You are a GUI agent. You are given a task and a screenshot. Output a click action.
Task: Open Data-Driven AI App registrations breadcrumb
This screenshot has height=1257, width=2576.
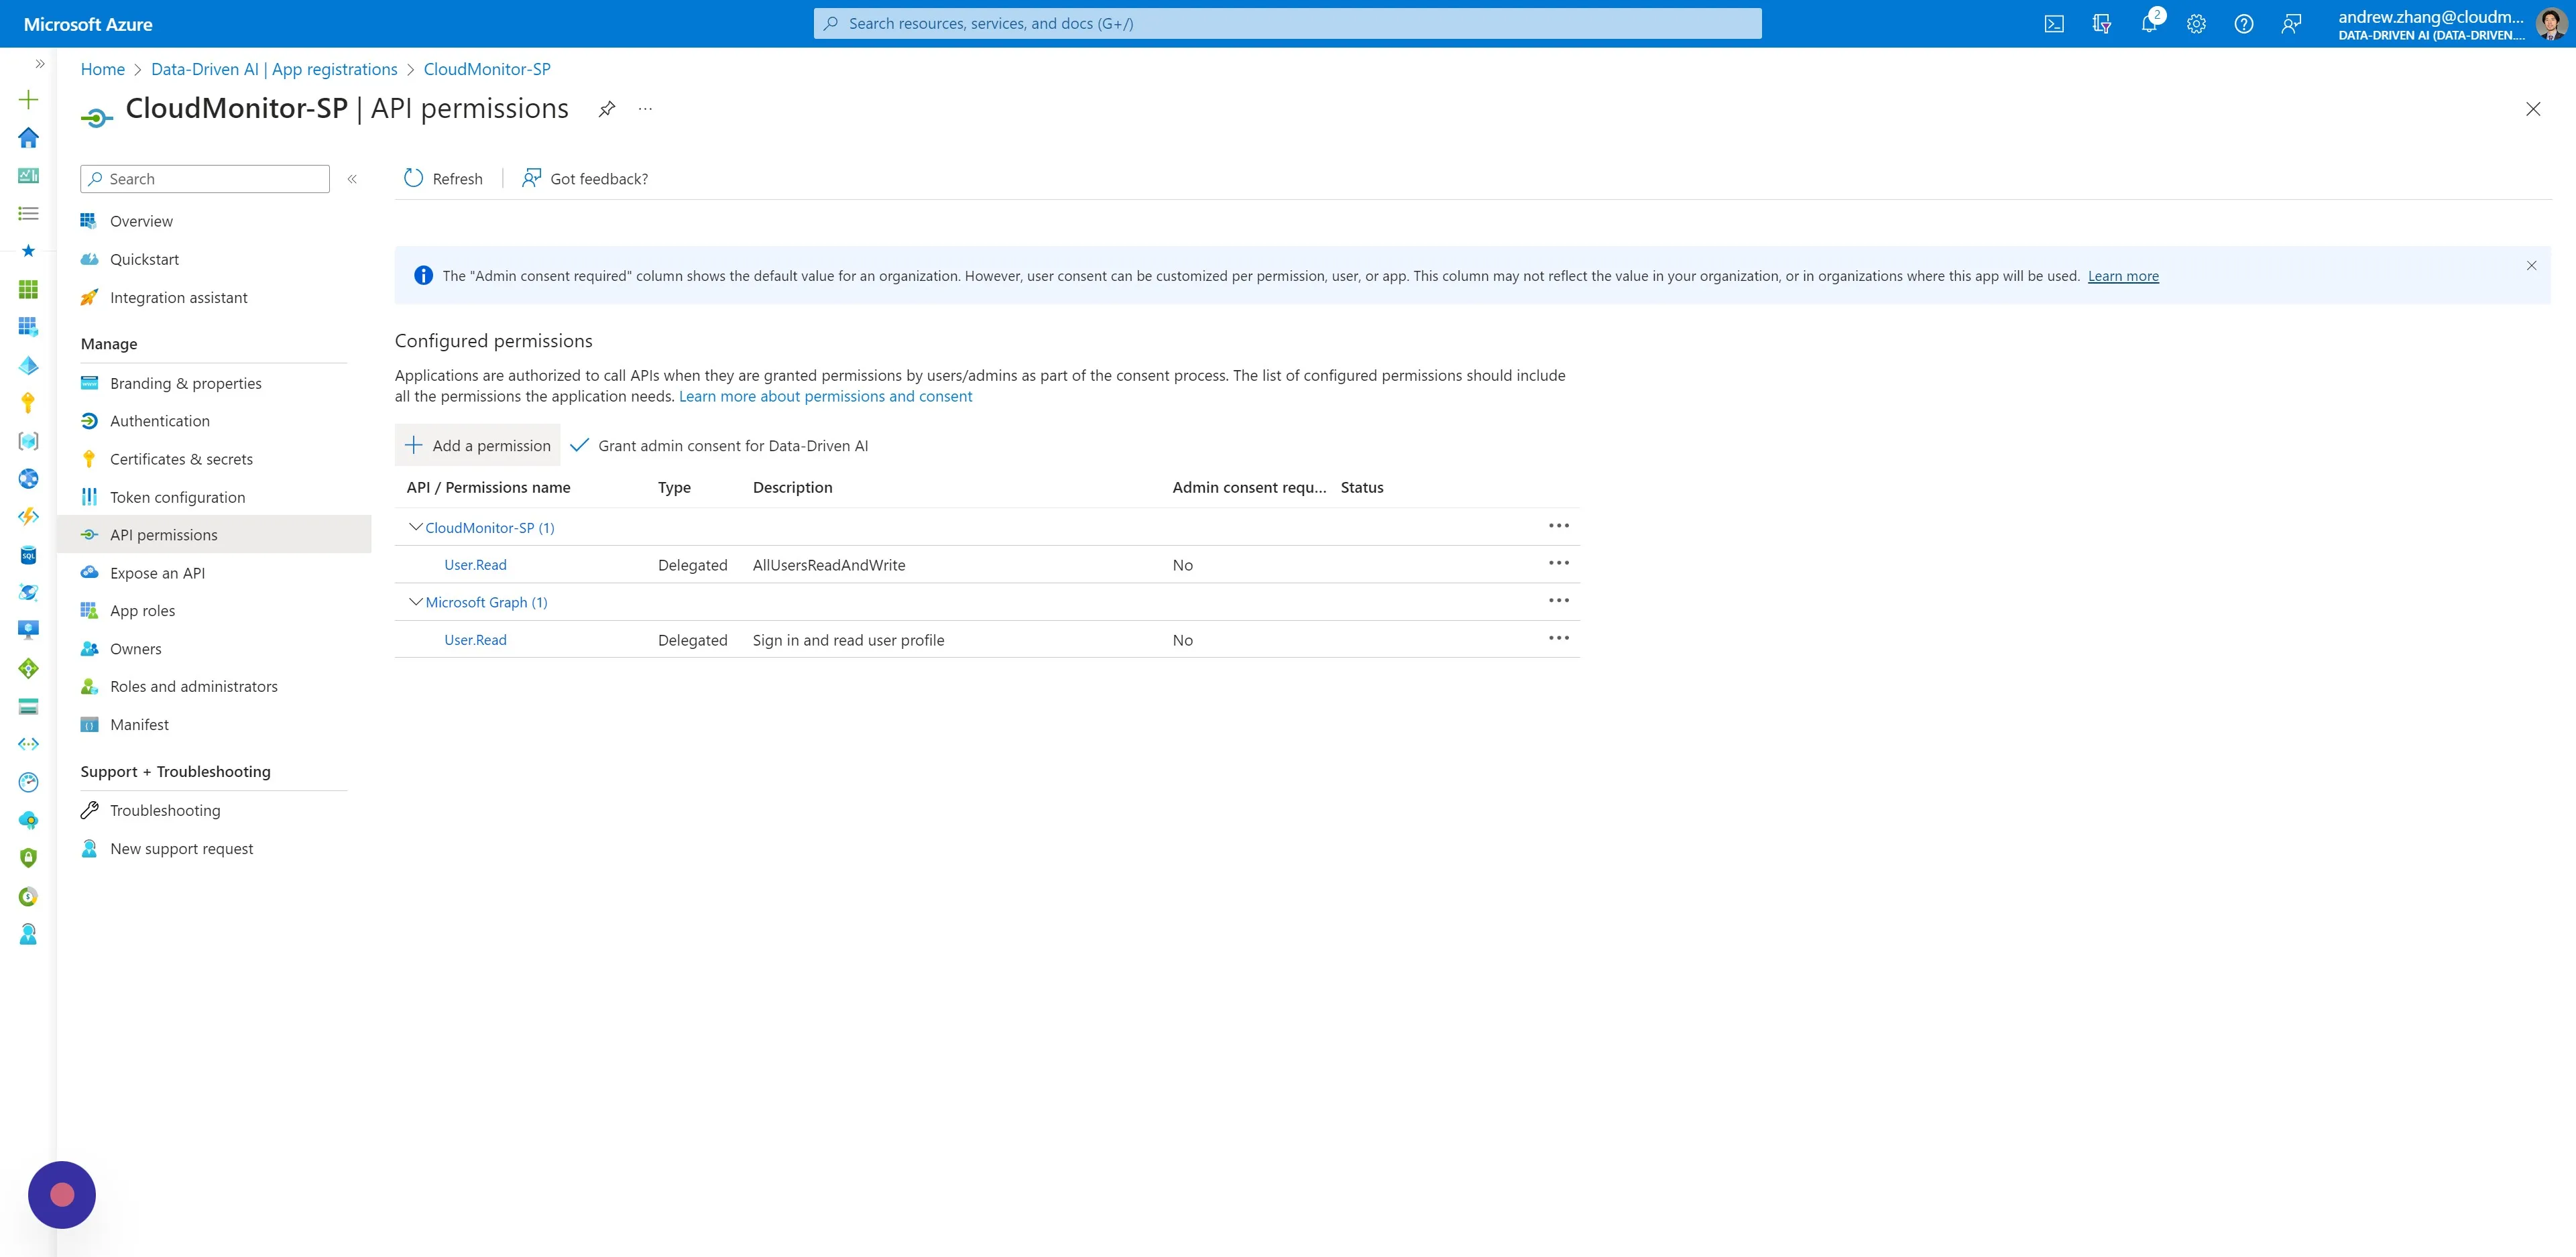point(274,69)
